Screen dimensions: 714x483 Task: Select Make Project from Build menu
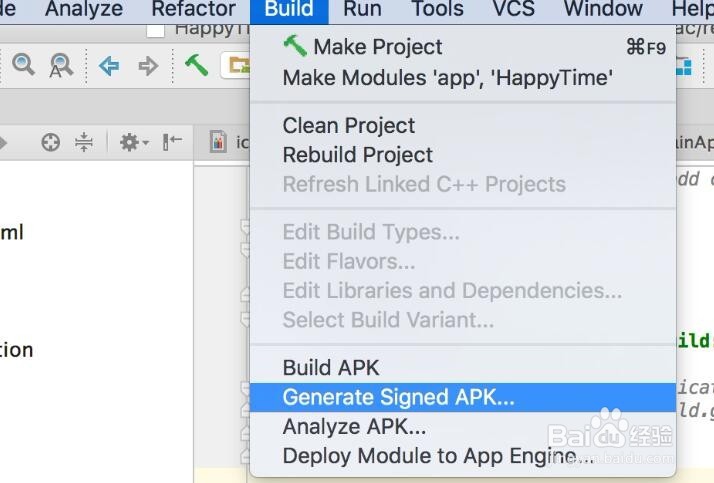tap(463, 47)
